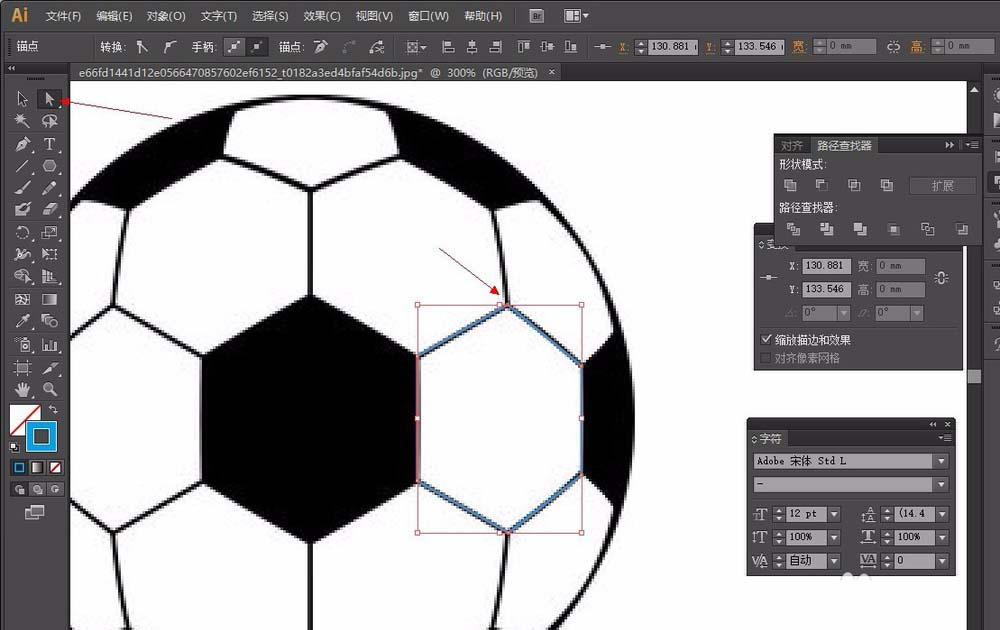Click the Unite shape mode icon
The width and height of the screenshot is (1000, 630).
(790, 185)
